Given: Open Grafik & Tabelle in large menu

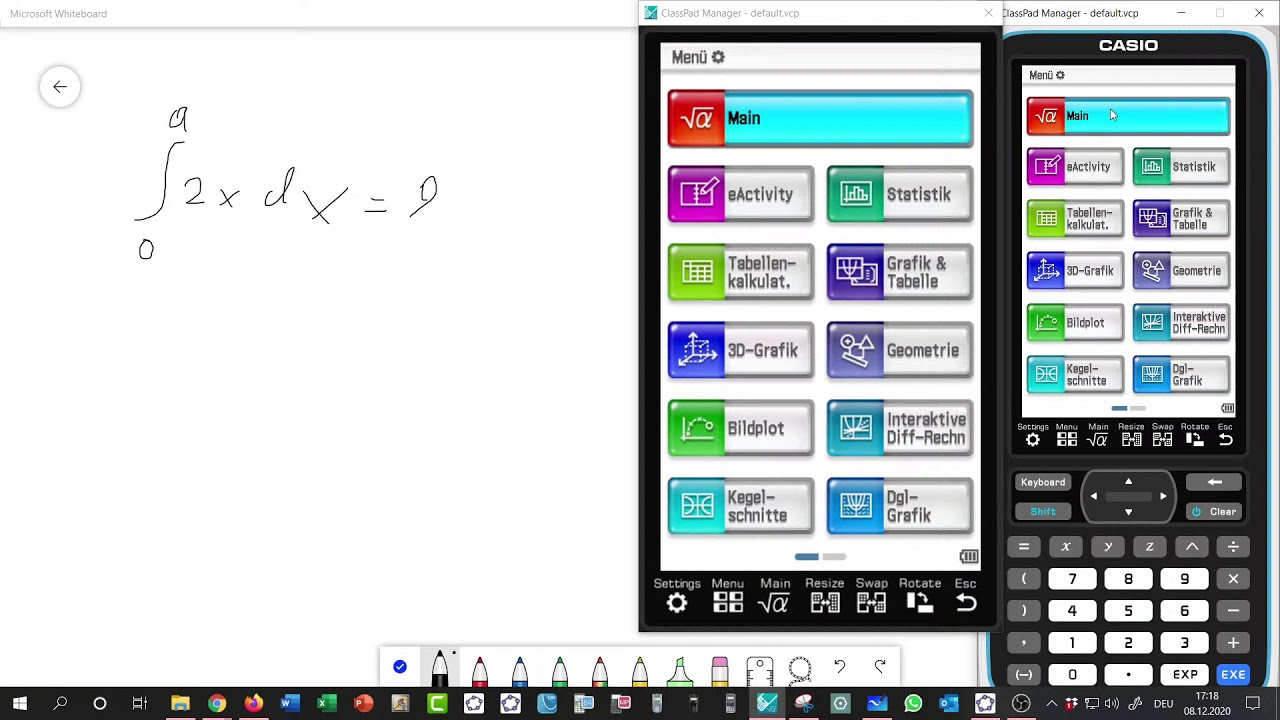Looking at the screenshot, I should pos(900,272).
